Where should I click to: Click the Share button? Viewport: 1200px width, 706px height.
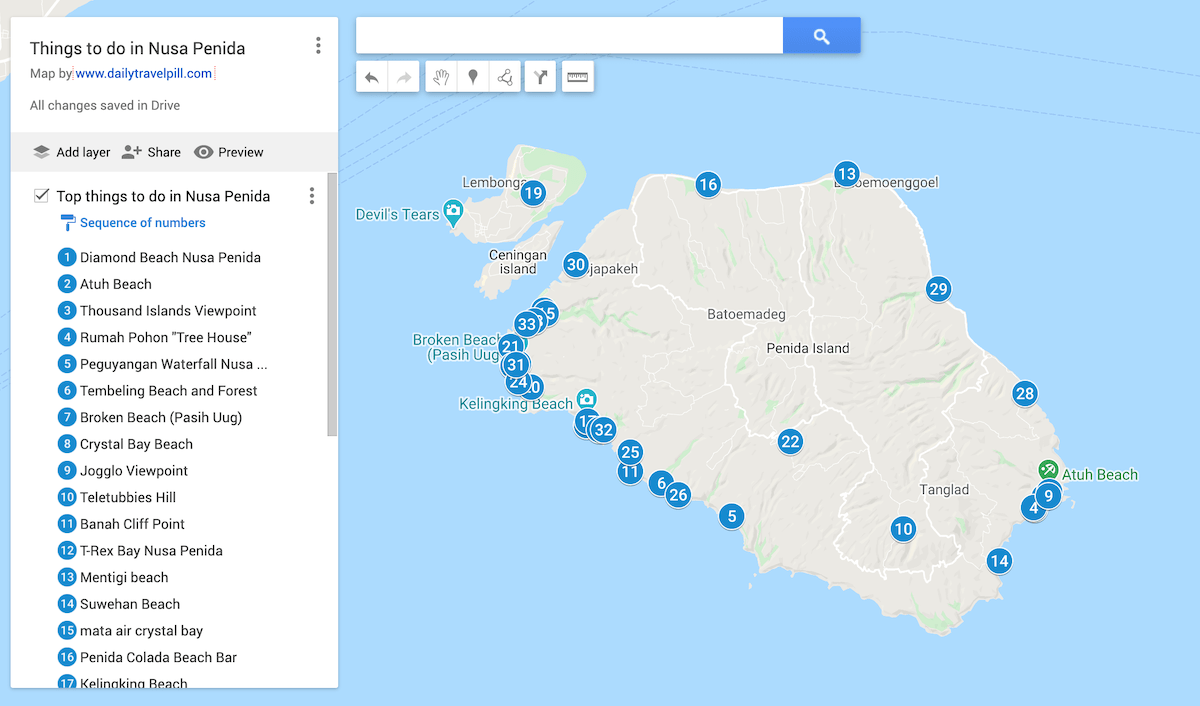[151, 152]
